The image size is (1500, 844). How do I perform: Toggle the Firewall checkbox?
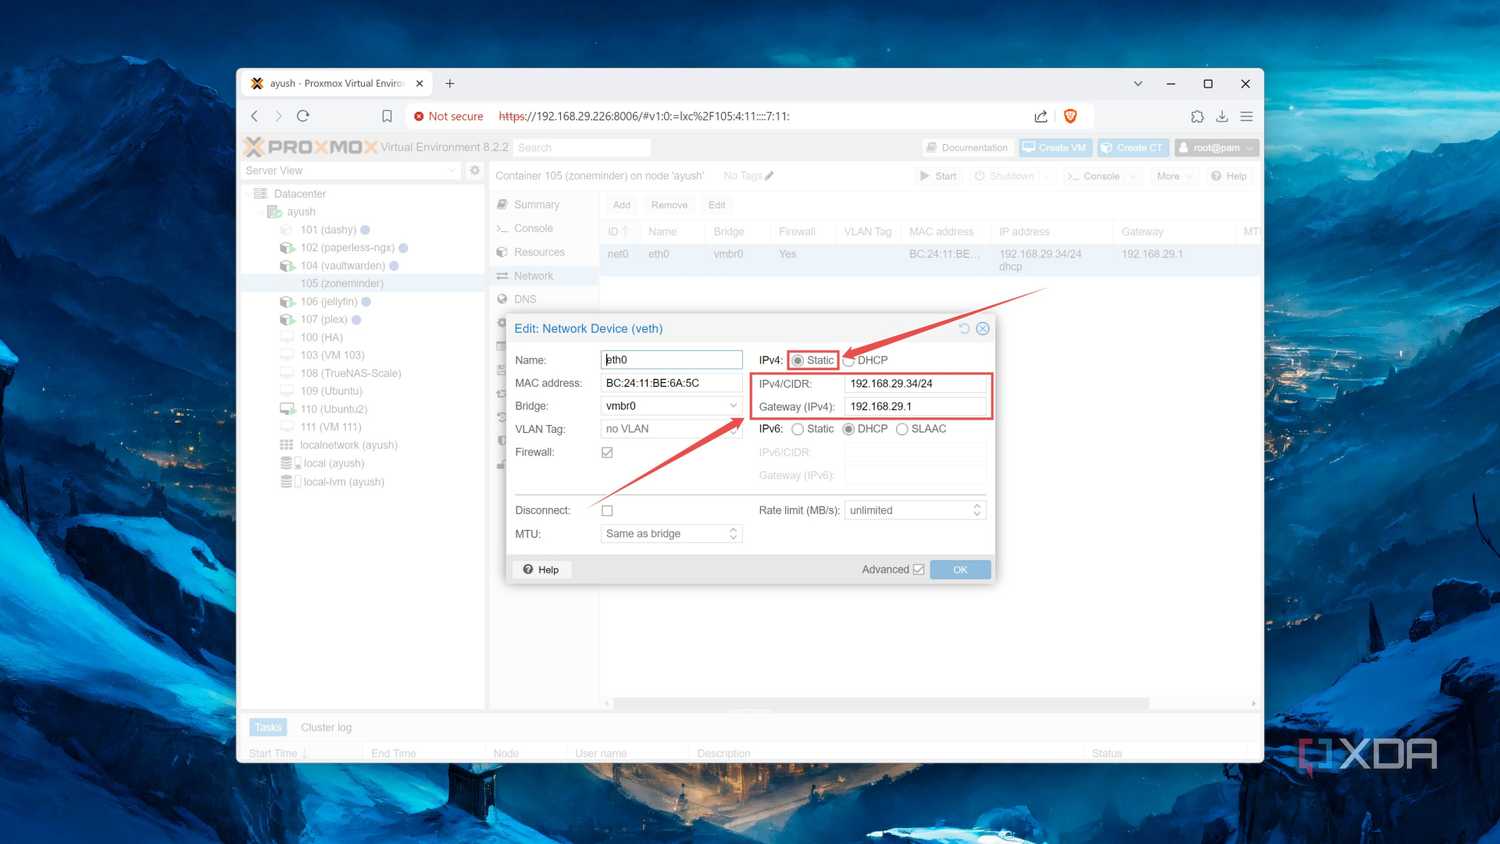pos(607,452)
